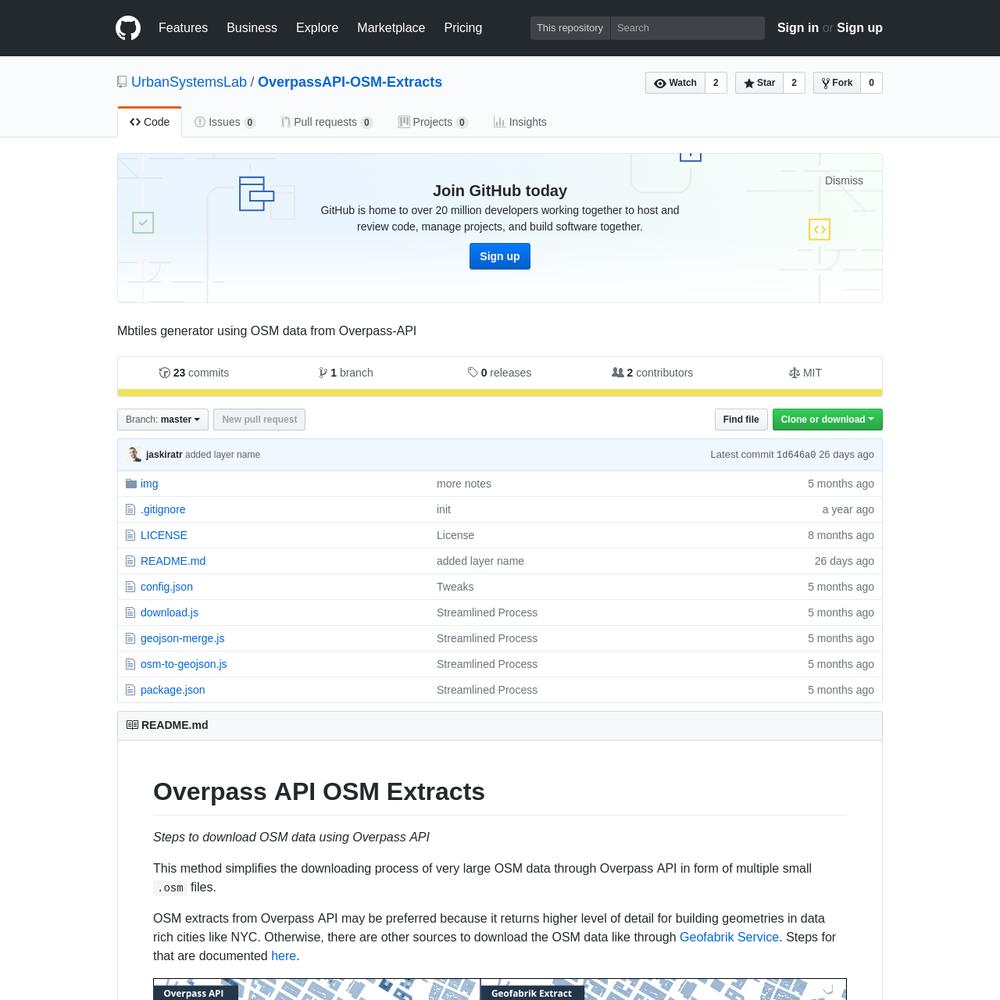This screenshot has height=1000, width=1000.
Task: Click Sign in at top right
Action: [798, 28]
